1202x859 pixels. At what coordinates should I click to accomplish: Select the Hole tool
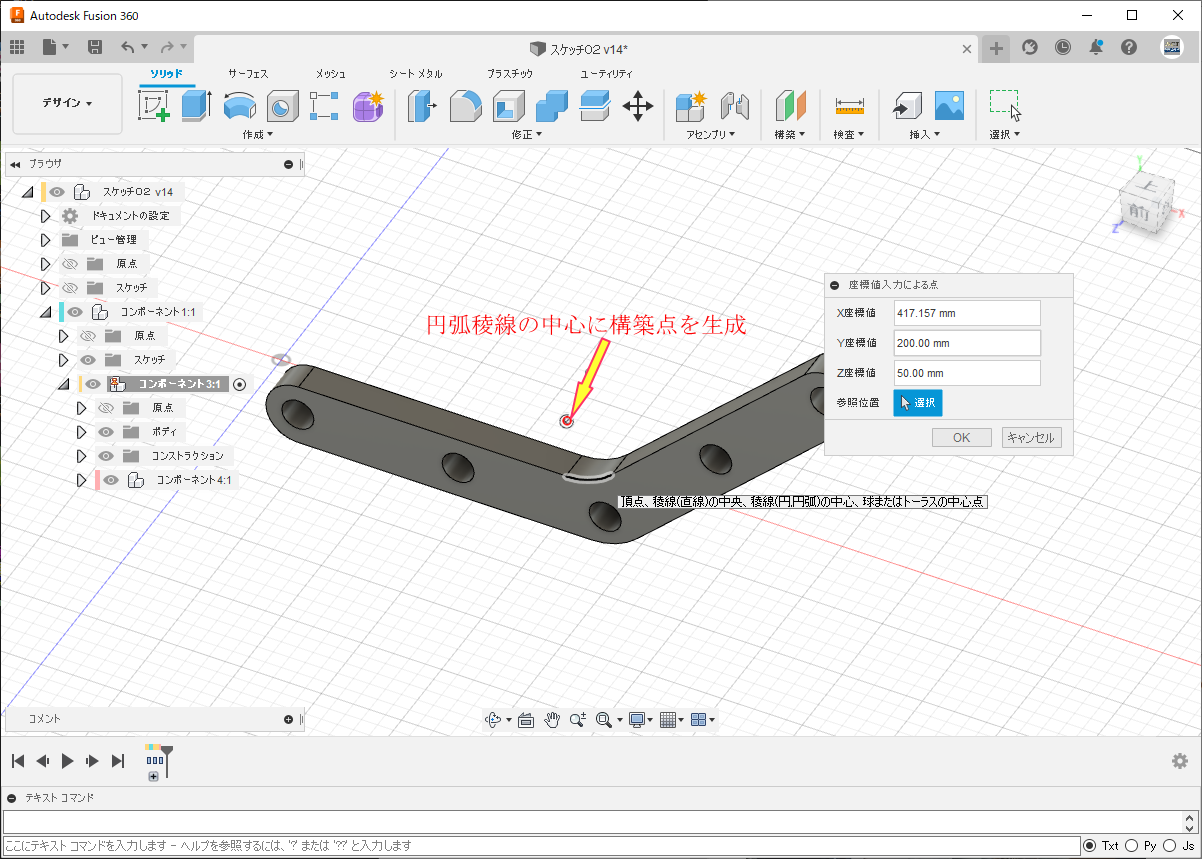tap(282, 106)
